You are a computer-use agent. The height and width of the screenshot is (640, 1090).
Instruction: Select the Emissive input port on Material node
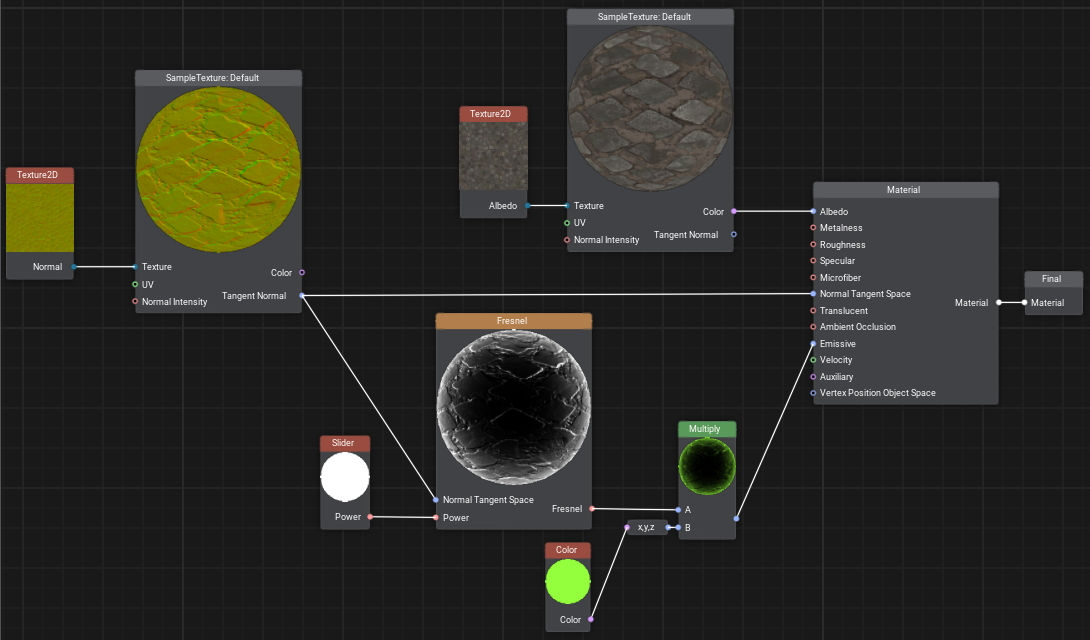point(813,343)
